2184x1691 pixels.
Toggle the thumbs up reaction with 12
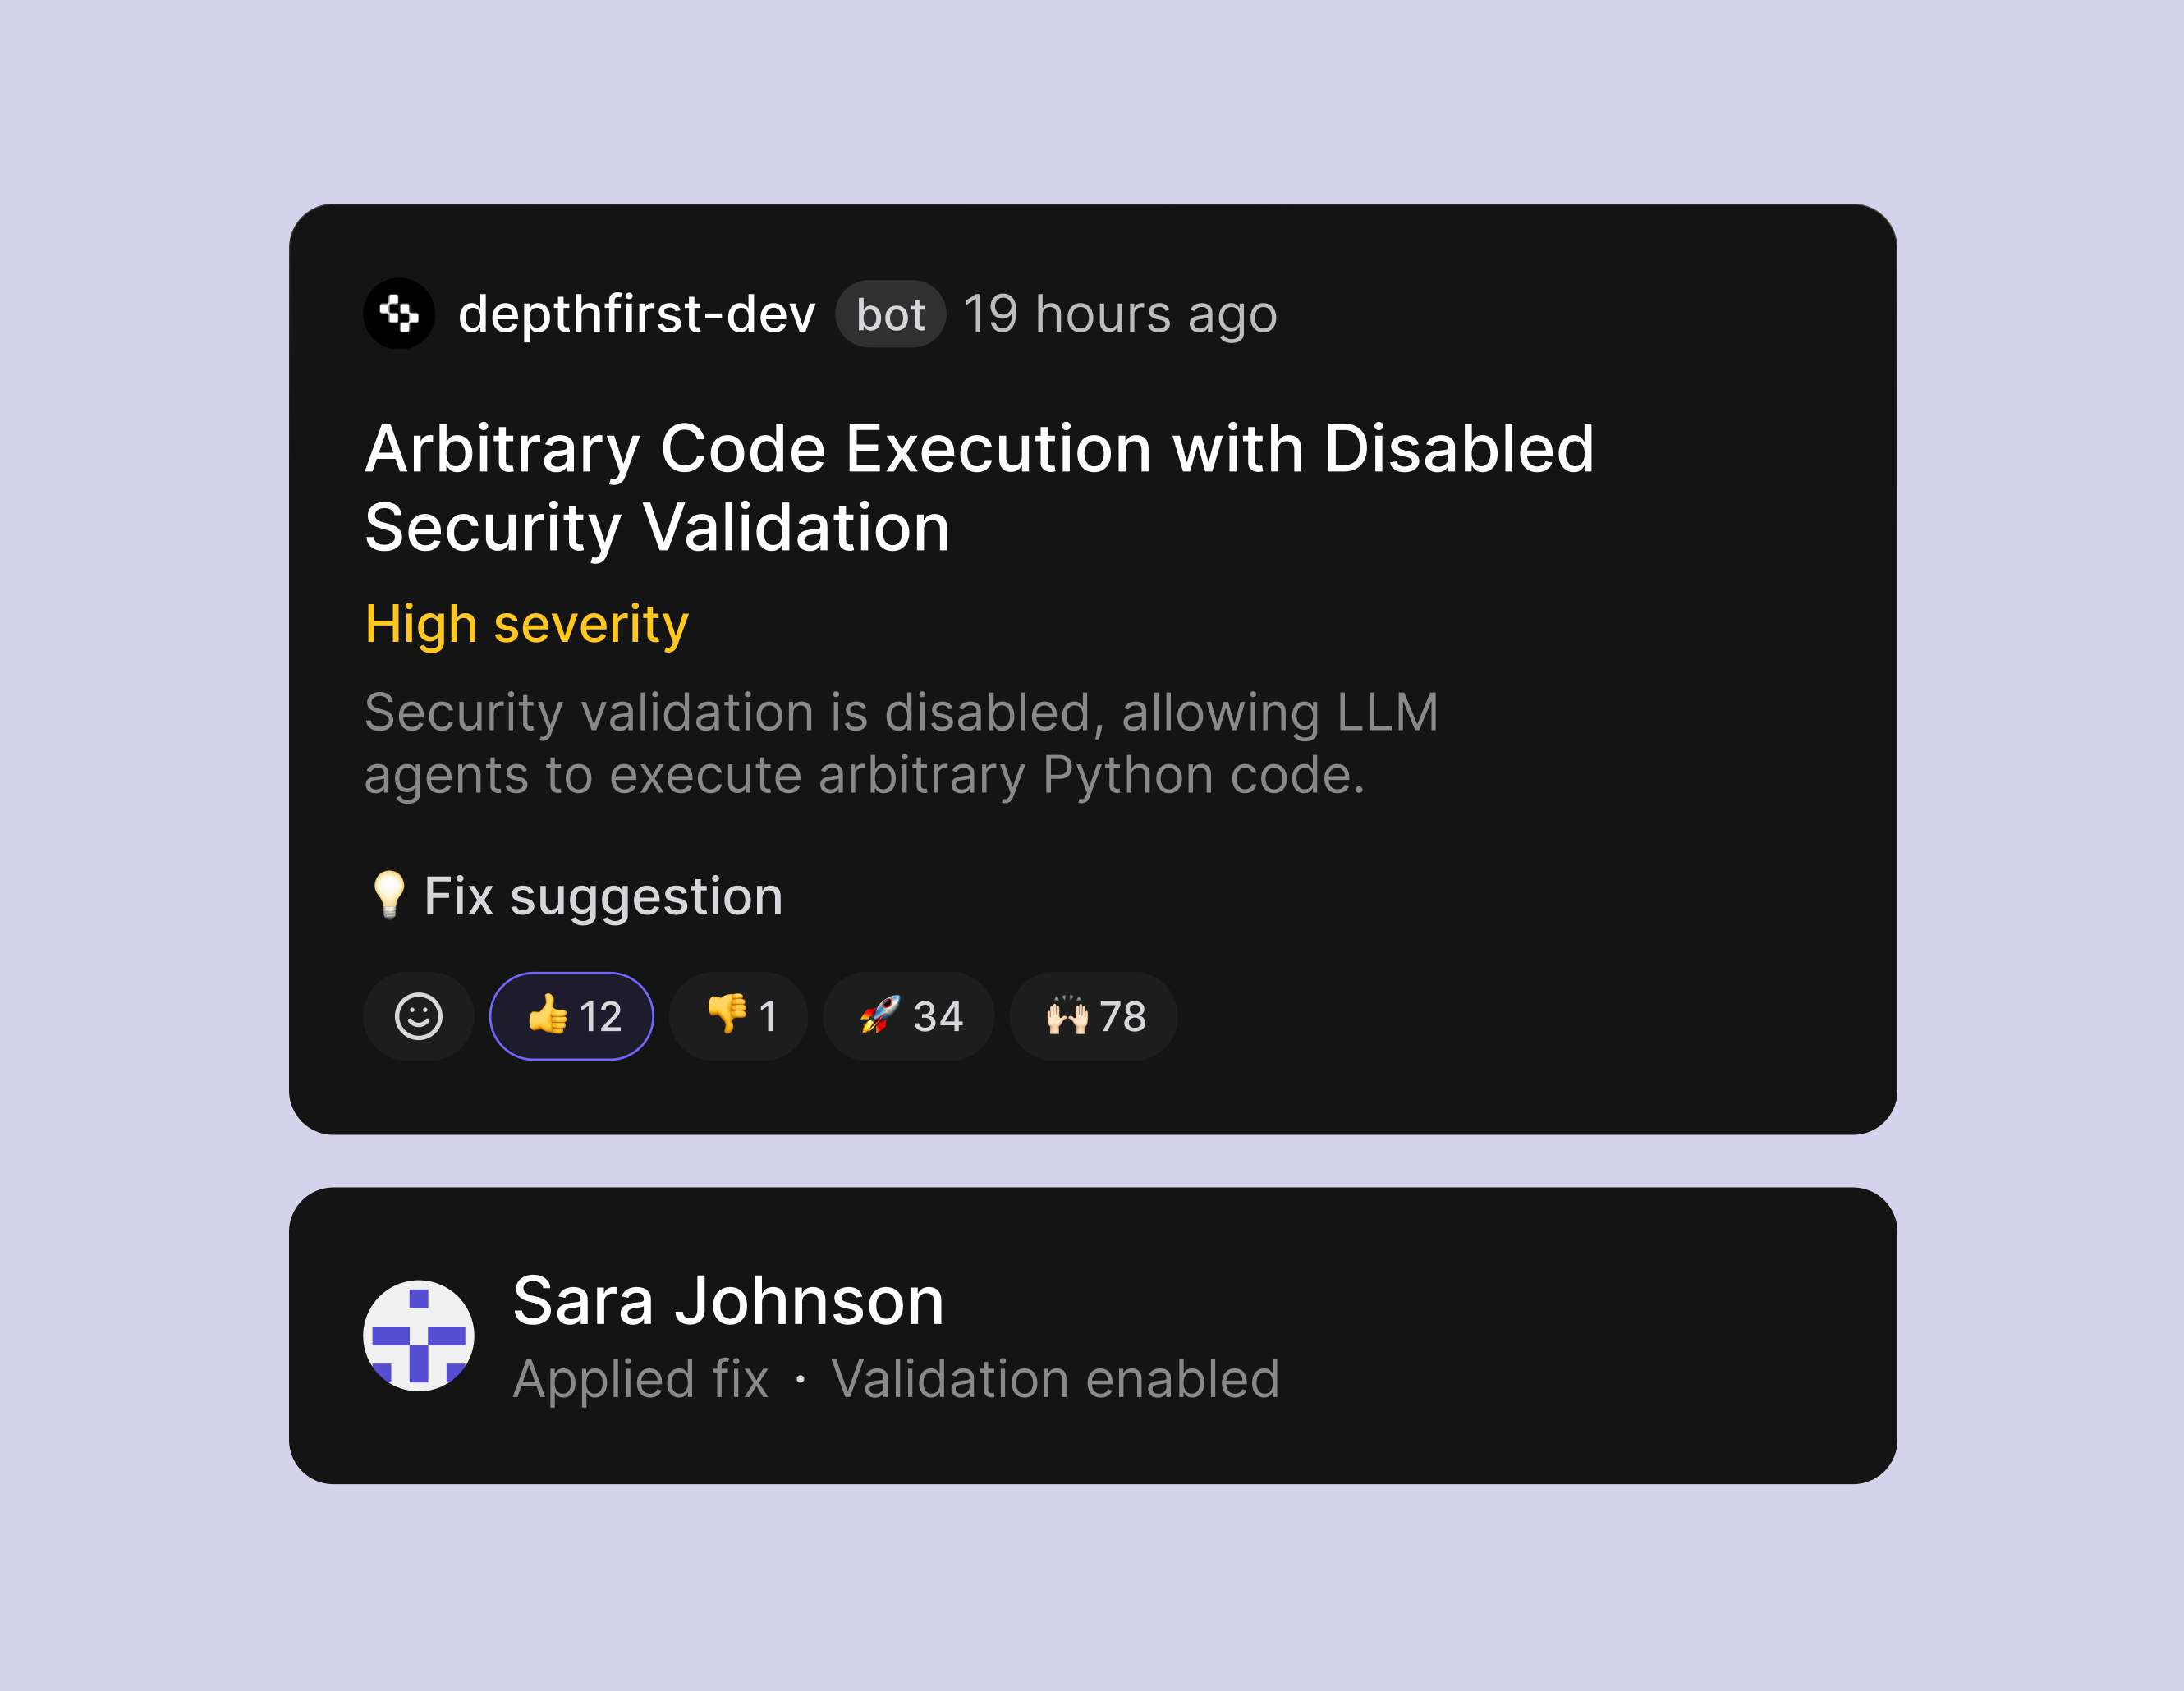[x=571, y=1016]
